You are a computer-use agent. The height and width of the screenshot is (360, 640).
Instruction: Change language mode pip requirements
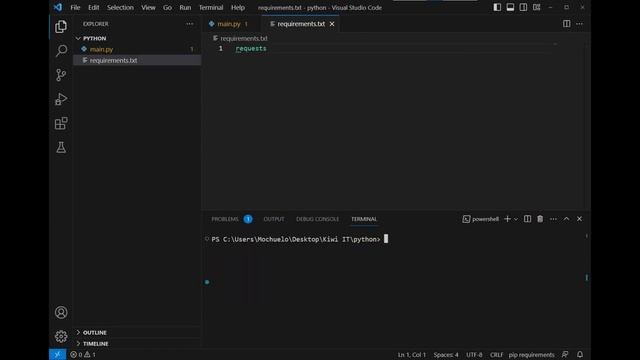pos(531,355)
